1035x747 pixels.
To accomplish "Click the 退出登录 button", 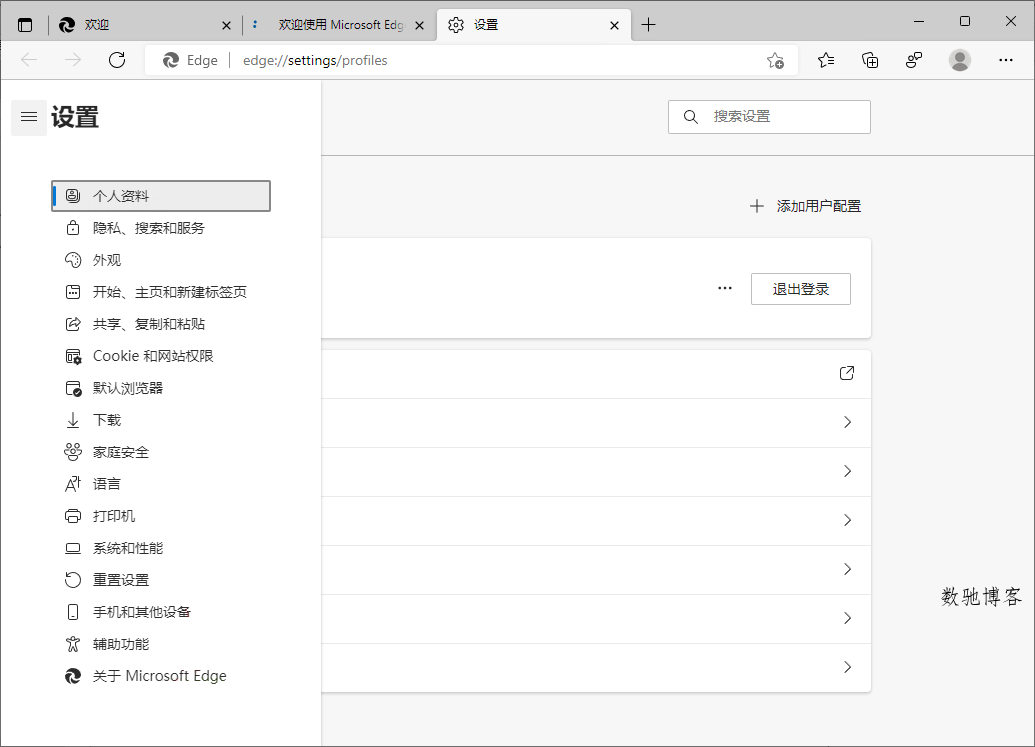I will [801, 289].
